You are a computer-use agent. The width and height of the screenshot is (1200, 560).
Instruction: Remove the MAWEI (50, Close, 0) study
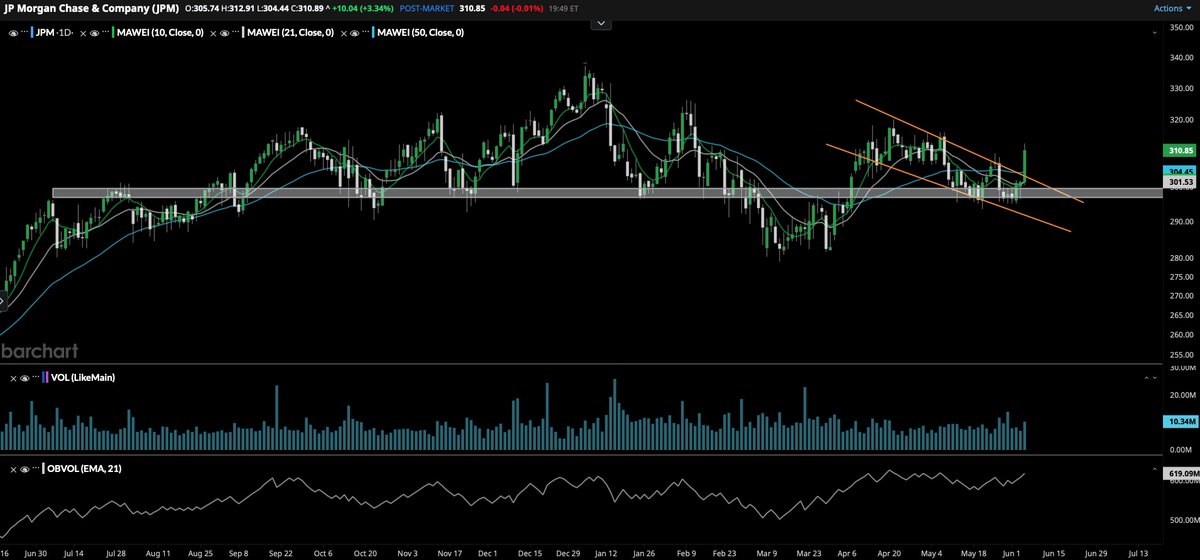tap(343, 33)
